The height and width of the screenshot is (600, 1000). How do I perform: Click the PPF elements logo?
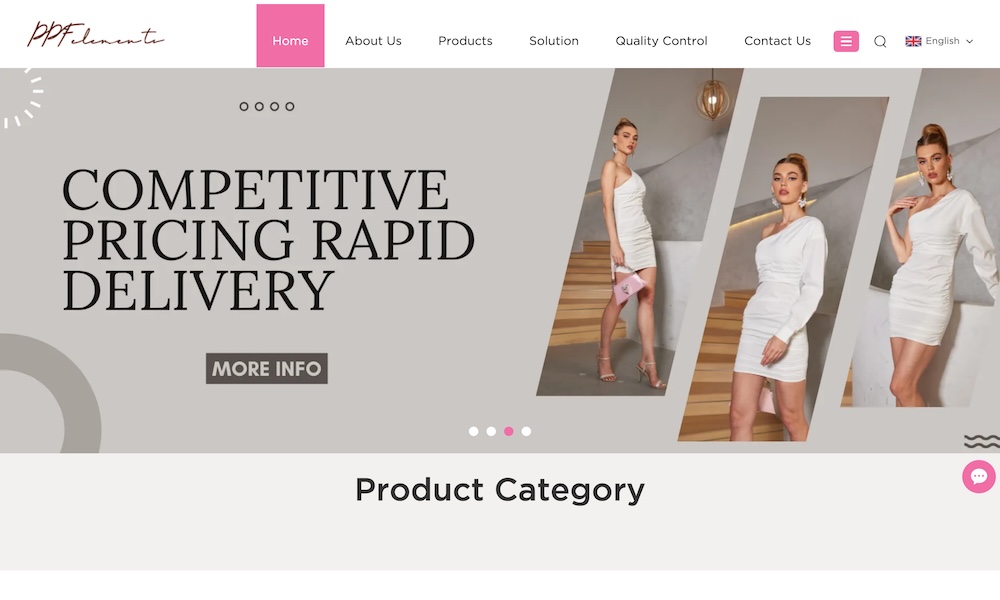pyautogui.click(x=96, y=34)
